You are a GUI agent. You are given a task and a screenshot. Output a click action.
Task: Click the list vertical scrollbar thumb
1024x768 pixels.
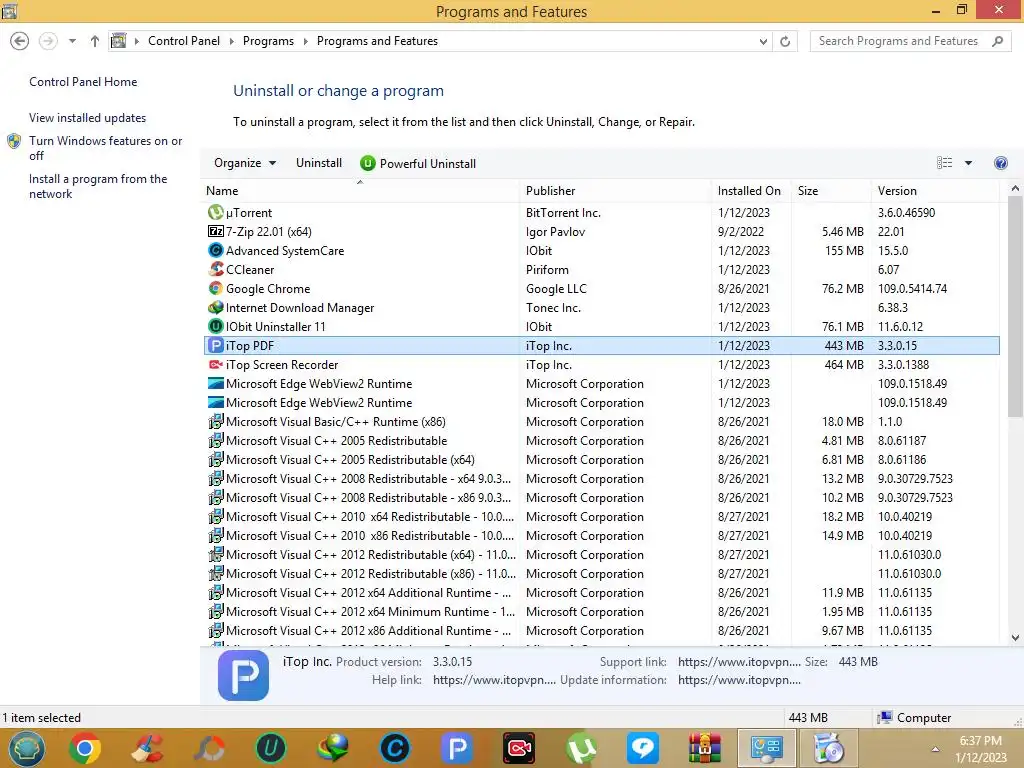click(x=1015, y=306)
